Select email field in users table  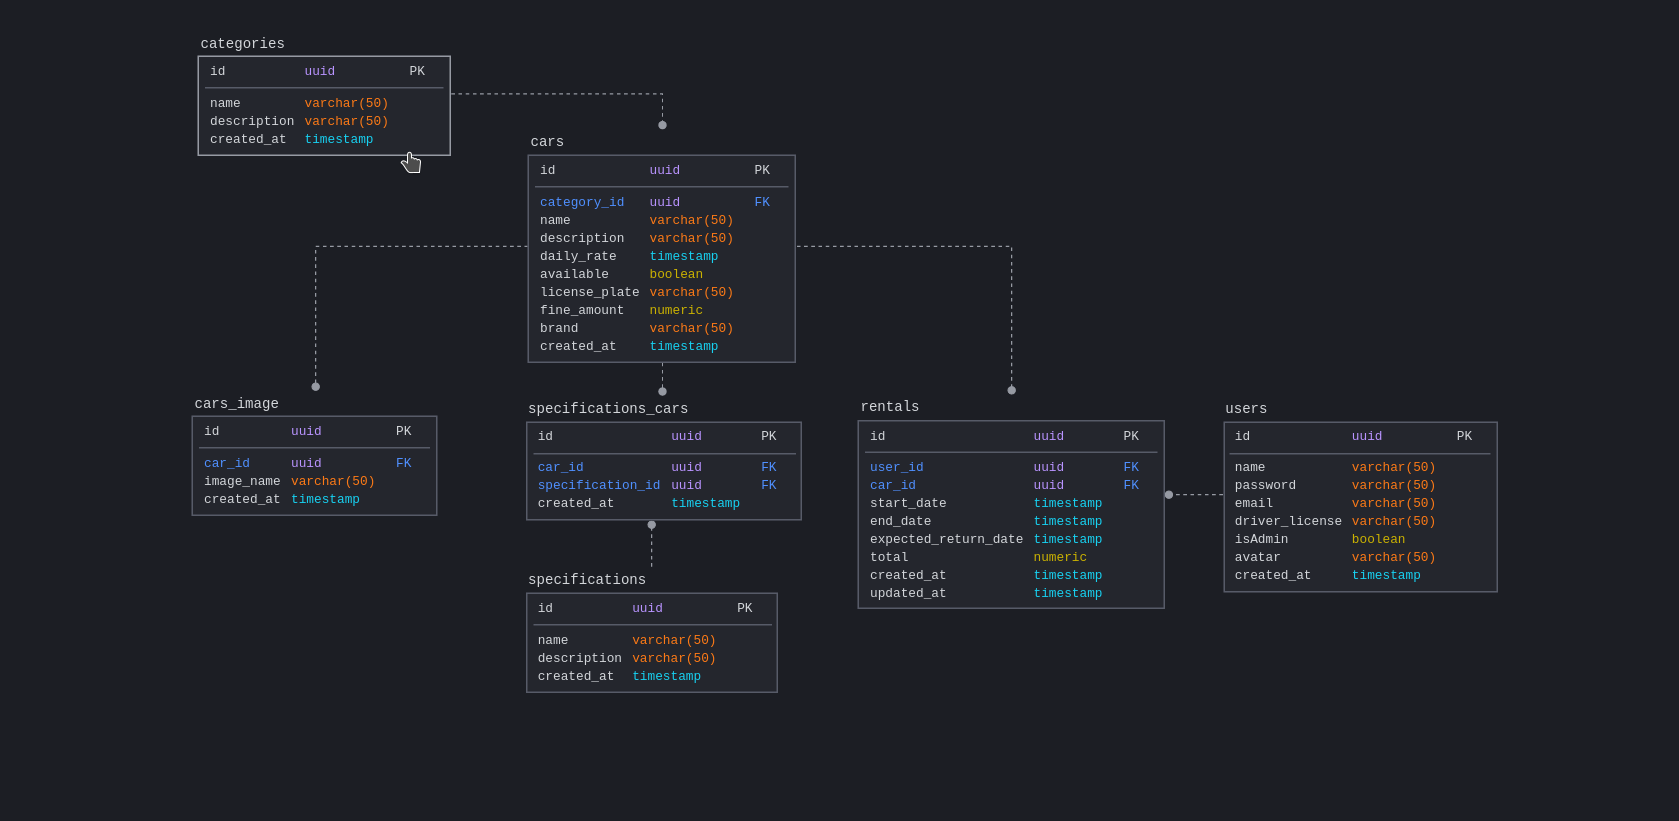[1254, 503]
